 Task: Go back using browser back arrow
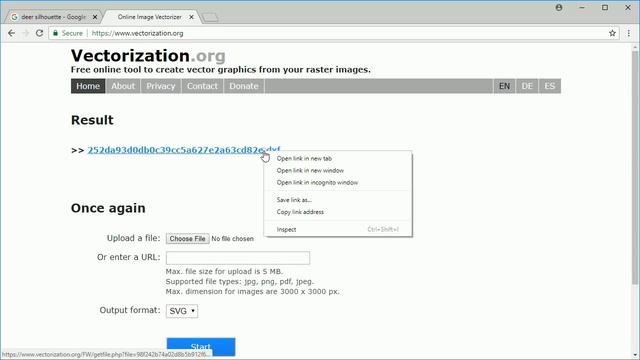pyautogui.click(x=11, y=33)
